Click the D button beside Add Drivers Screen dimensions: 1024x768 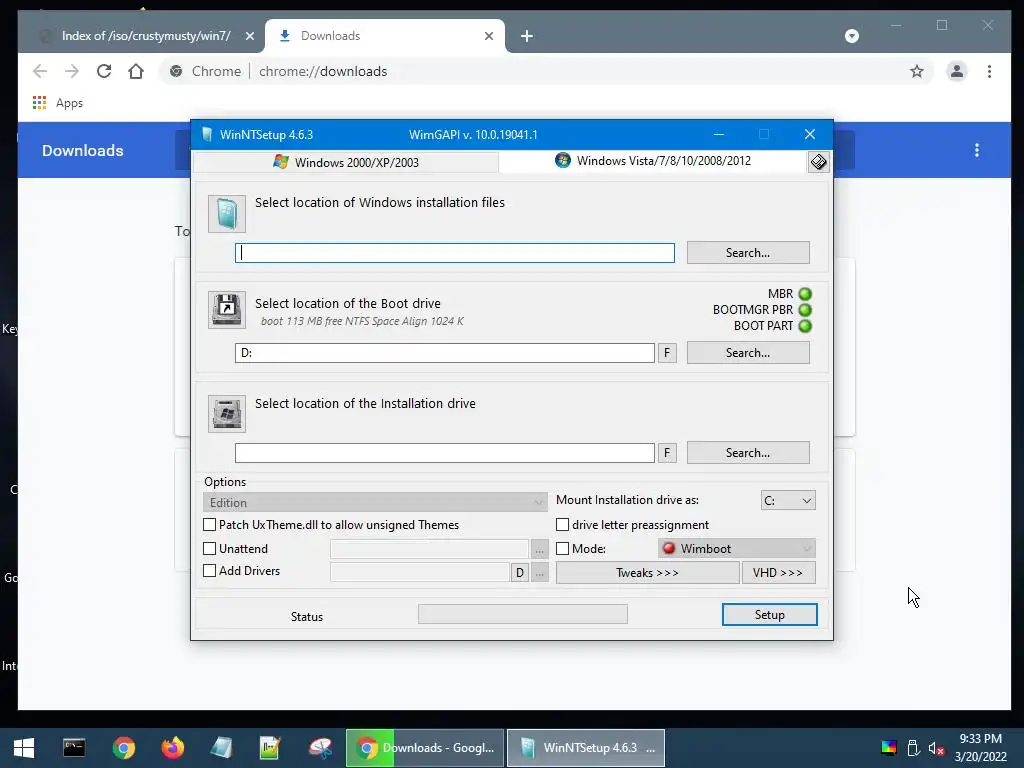pos(519,573)
